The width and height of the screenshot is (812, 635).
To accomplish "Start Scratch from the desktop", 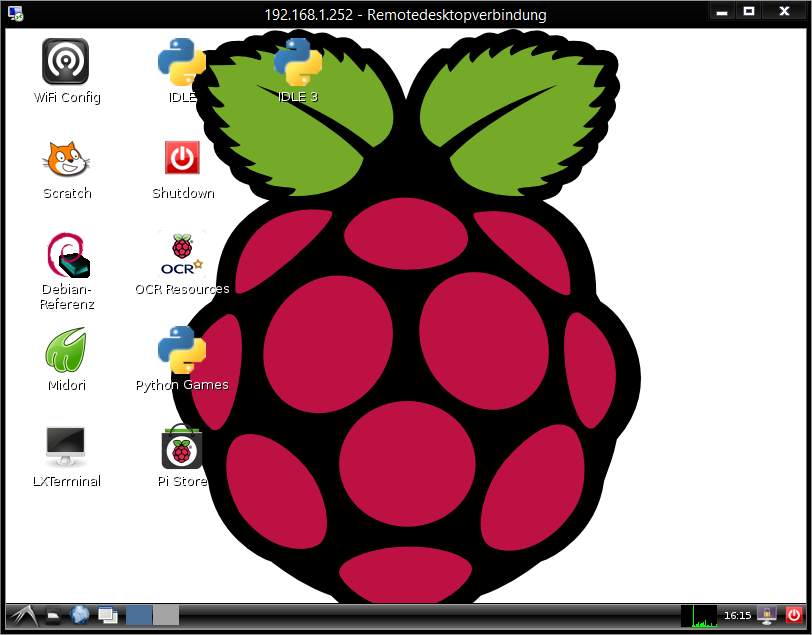I will pos(66,158).
